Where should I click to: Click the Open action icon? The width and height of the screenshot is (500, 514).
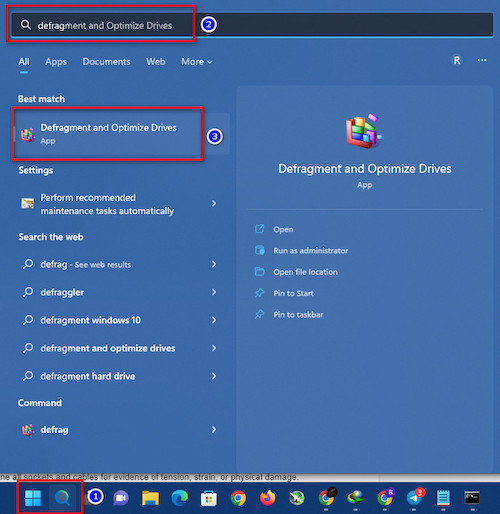pyautogui.click(x=259, y=229)
